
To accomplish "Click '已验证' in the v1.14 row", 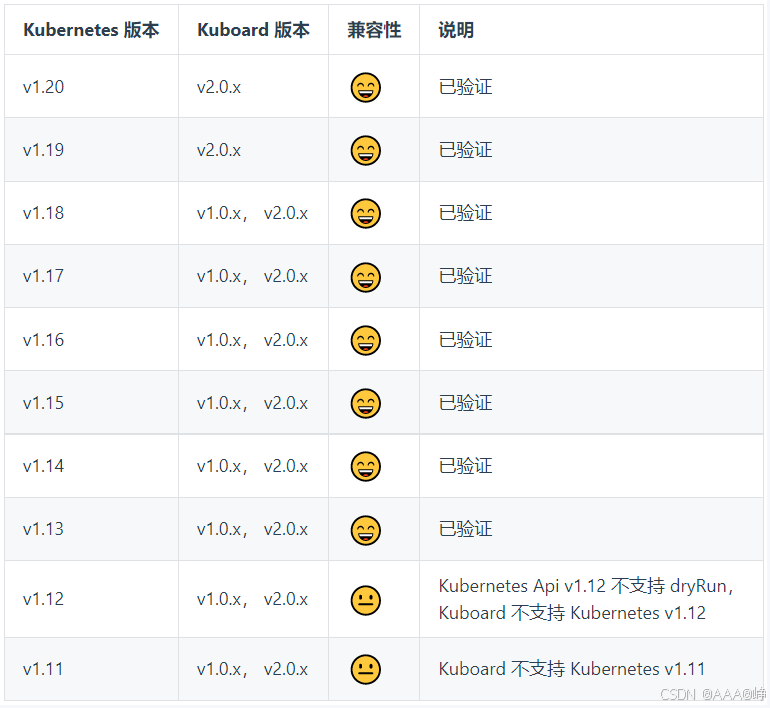I will (466, 465).
